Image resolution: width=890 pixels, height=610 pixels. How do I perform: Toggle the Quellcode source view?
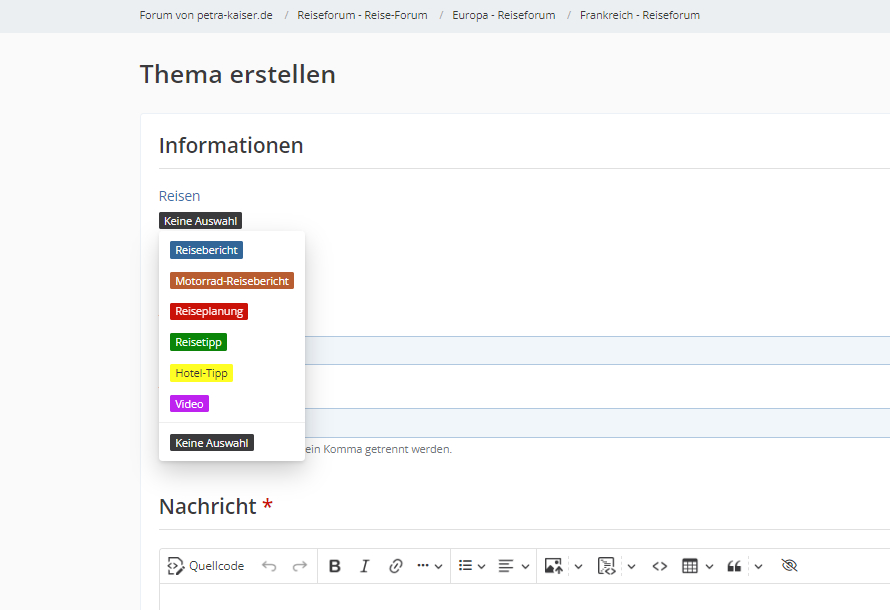206,566
